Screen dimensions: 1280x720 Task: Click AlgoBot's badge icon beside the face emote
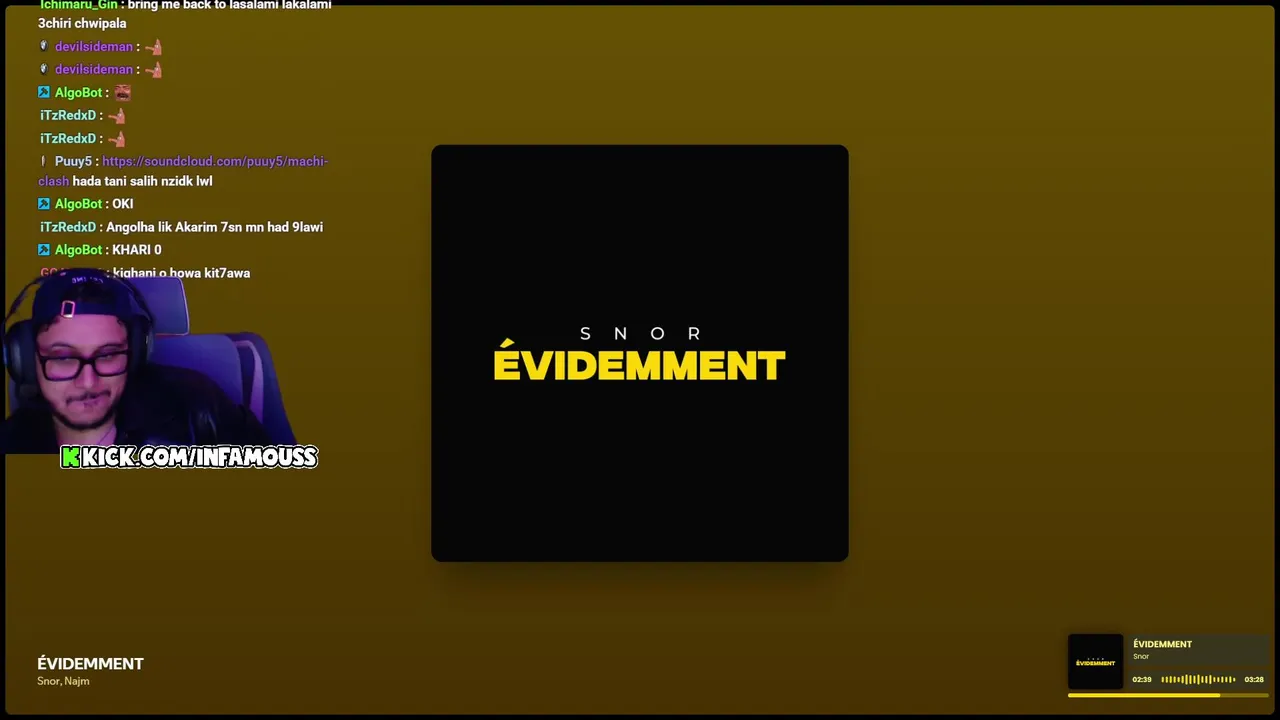tap(44, 93)
